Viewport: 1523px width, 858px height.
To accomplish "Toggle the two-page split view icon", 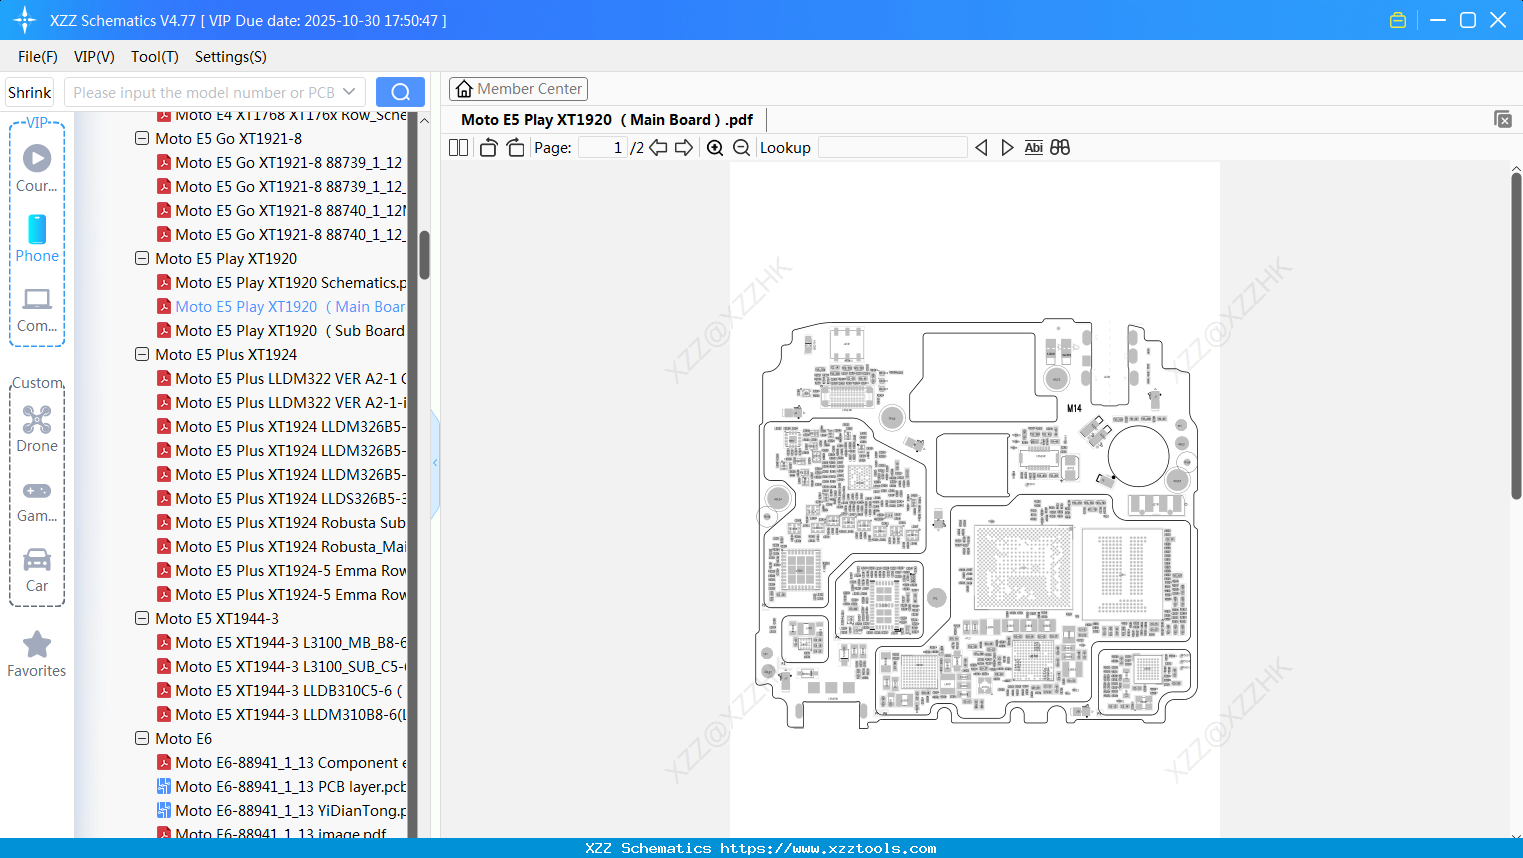I will point(458,148).
